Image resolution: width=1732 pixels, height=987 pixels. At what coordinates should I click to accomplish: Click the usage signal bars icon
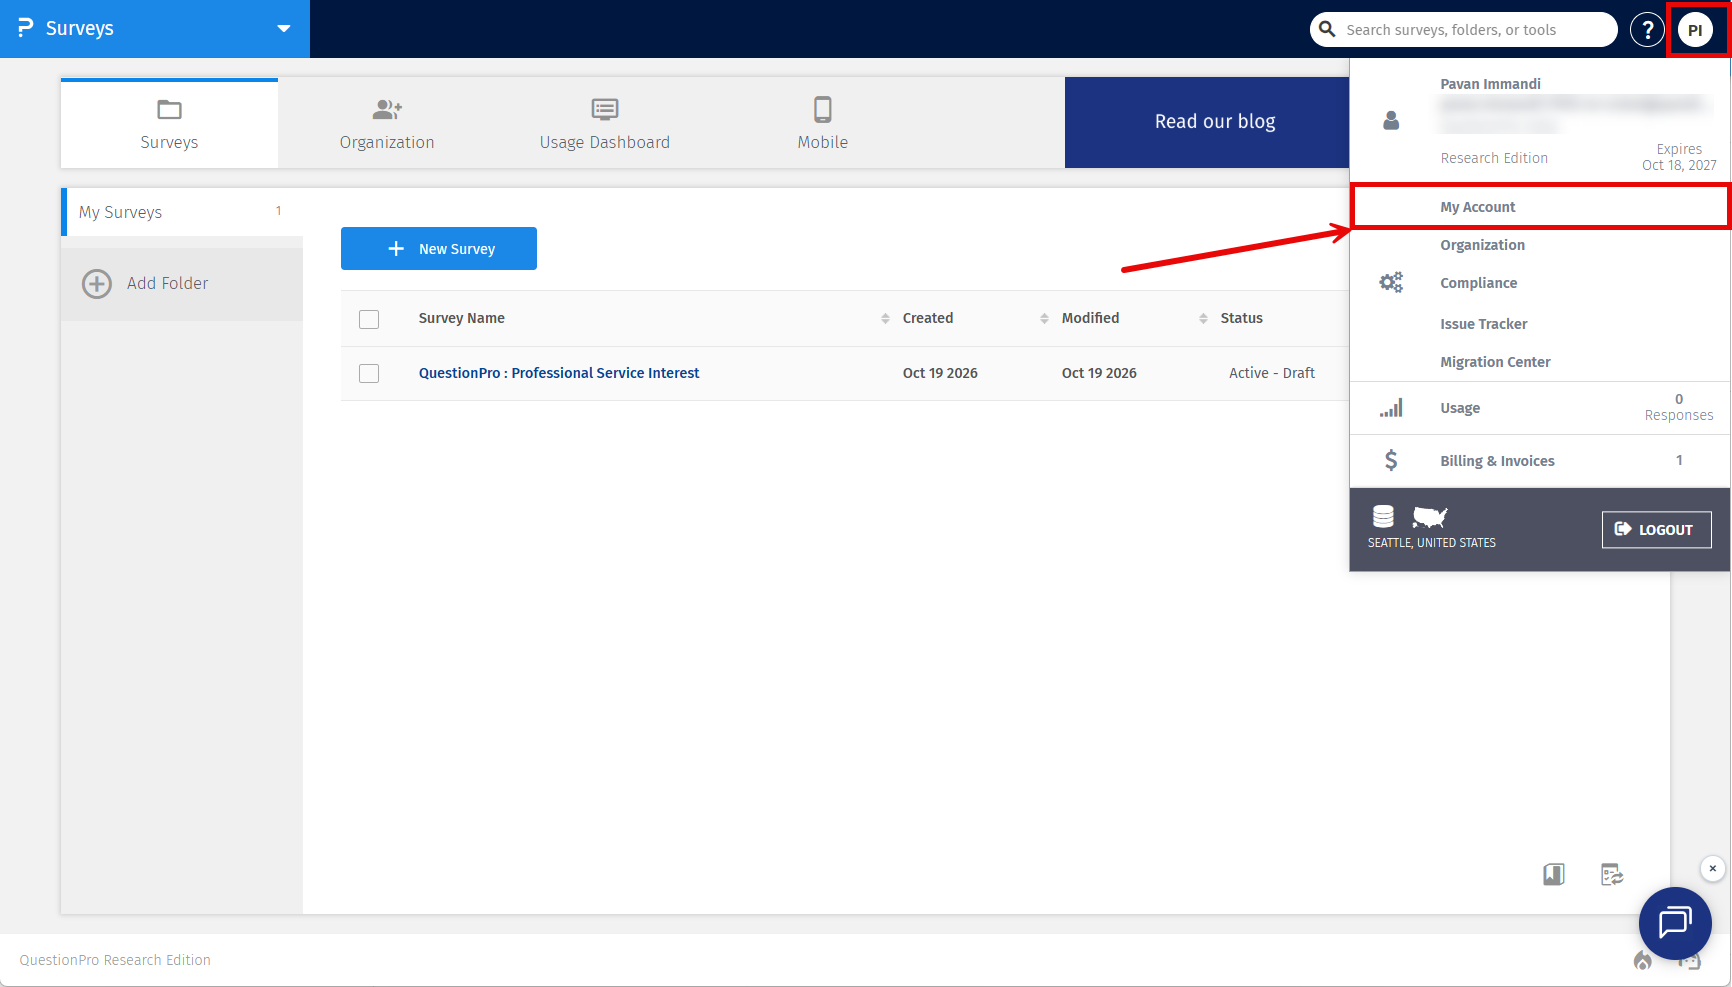pos(1391,408)
